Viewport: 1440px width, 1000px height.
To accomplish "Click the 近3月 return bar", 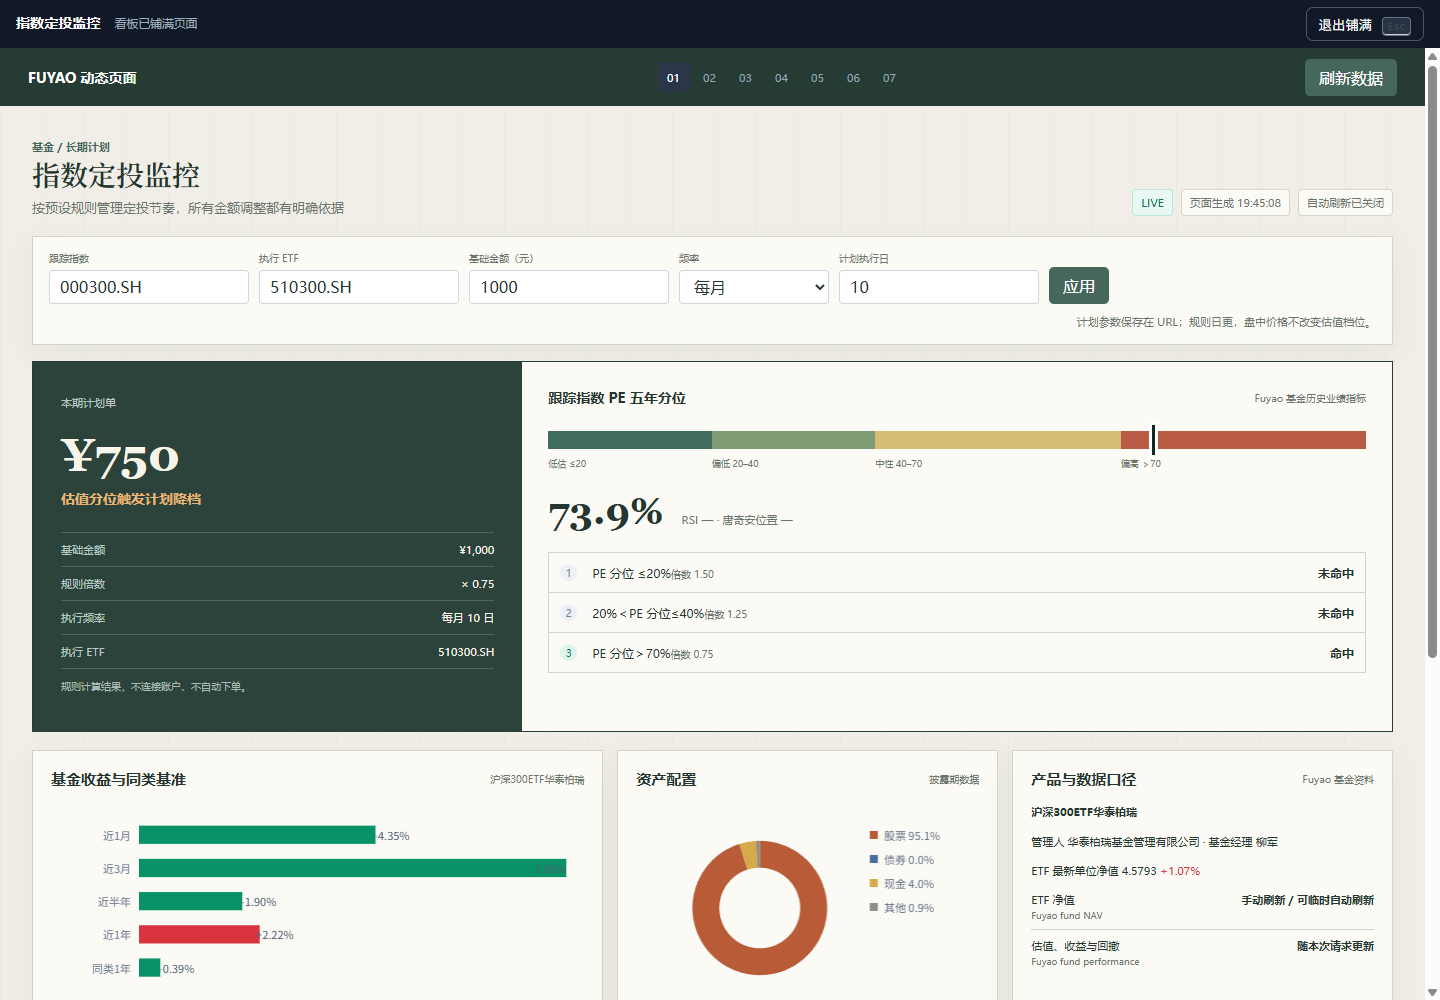I will [x=353, y=868].
